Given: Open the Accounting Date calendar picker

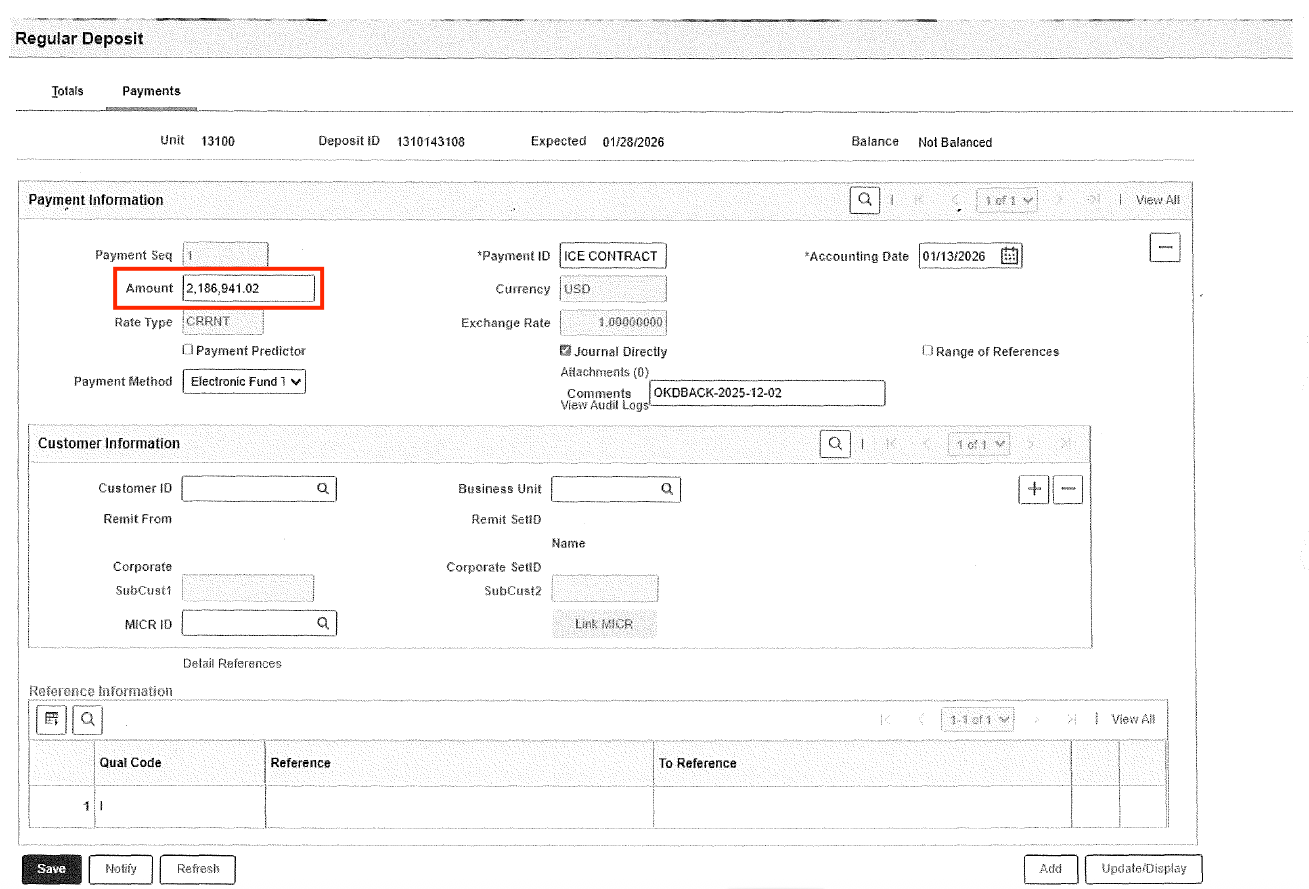Looking at the screenshot, I should coord(1010,256).
